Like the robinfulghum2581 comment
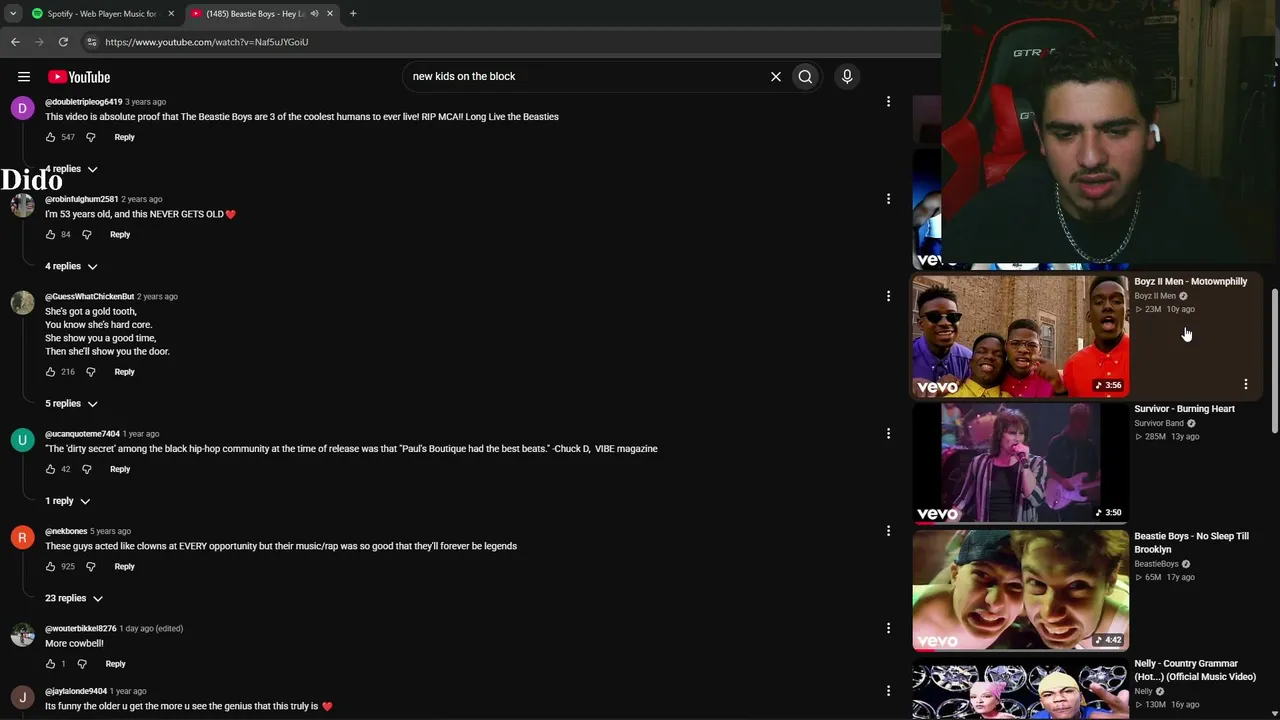The height and width of the screenshot is (720, 1280). [x=51, y=234]
